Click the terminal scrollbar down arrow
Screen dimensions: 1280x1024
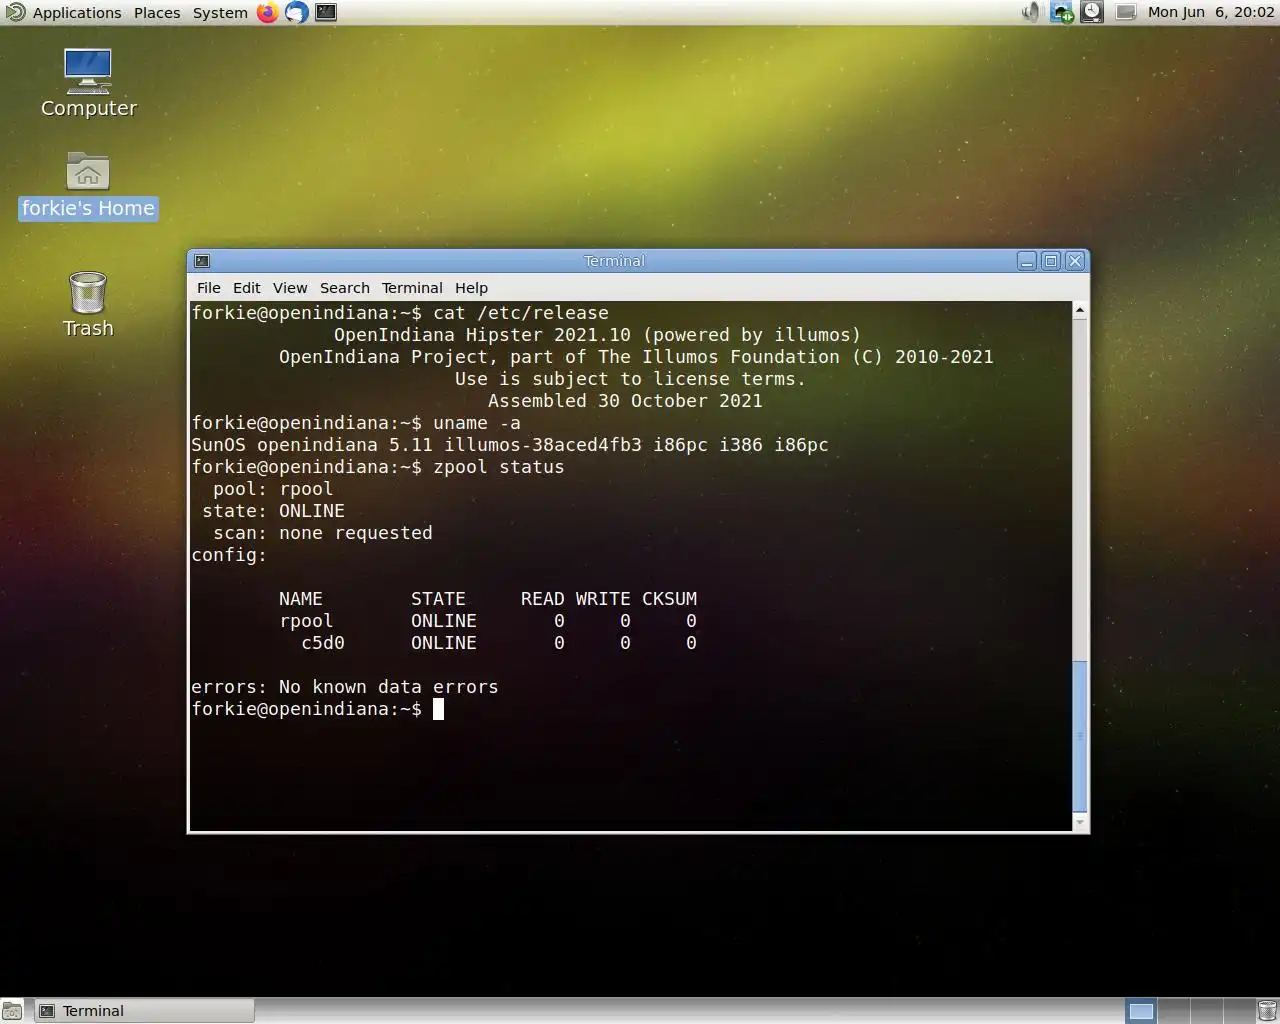(x=1080, y=822)
